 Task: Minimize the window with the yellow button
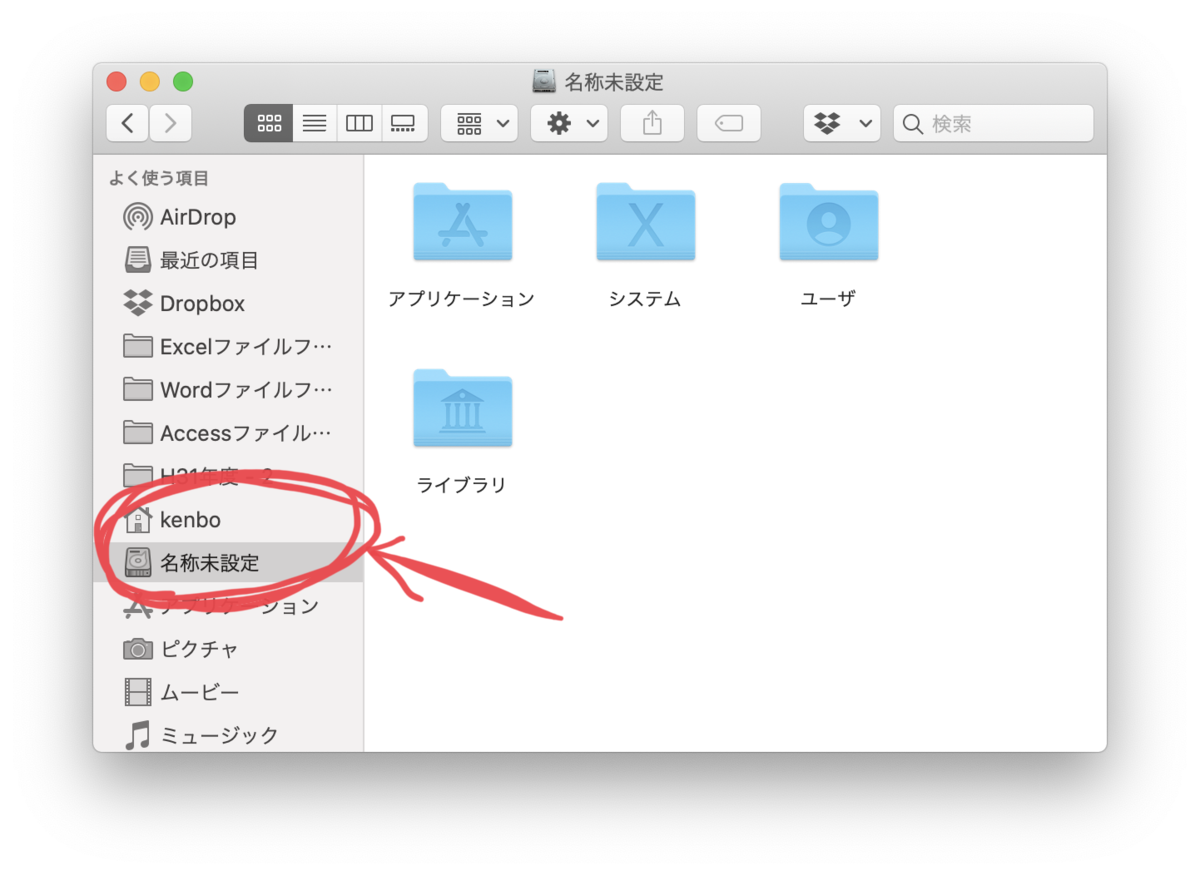click(x=150, y=82)
